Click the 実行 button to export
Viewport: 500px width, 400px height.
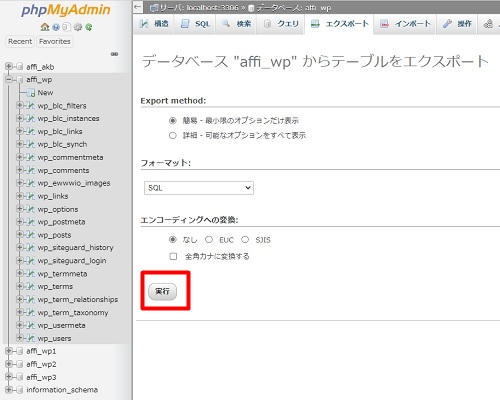point(162,291)
